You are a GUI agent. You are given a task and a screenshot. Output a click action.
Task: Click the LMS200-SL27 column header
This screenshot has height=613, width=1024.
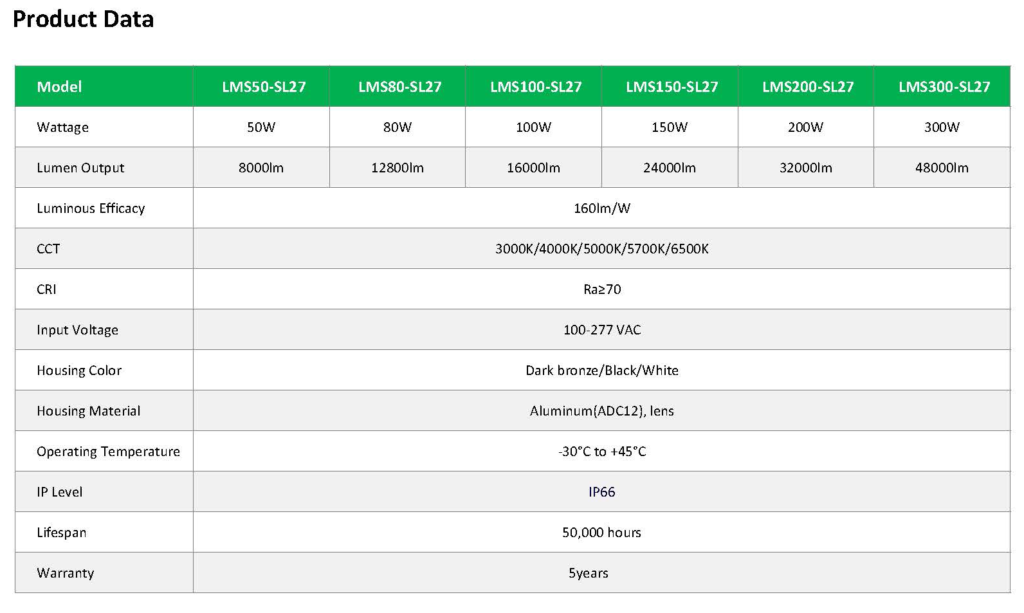808,87
